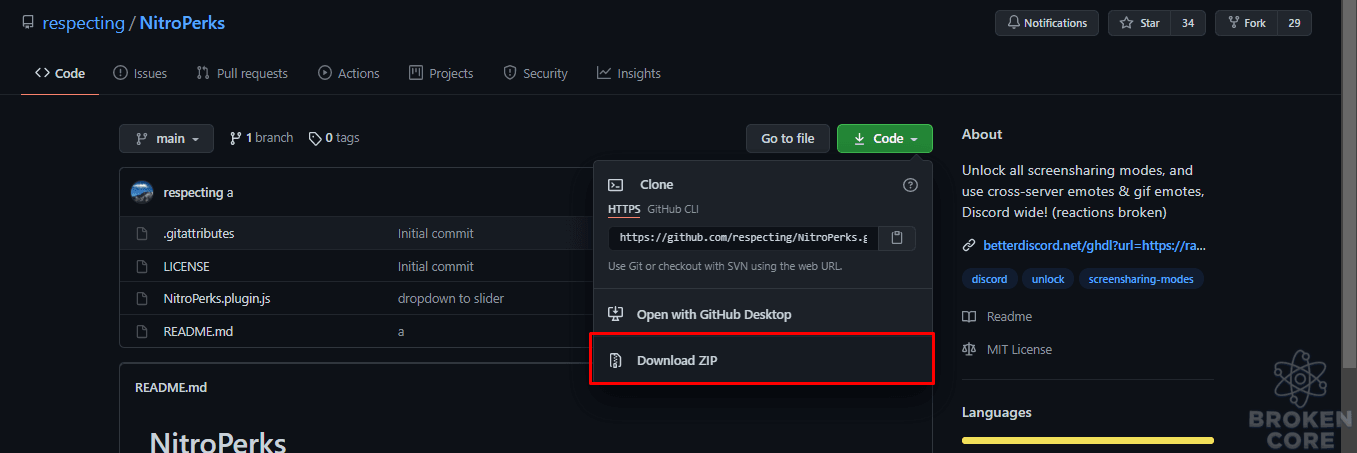This screenshot has width=1357, height=453.
Task: Click the star count 34
Action: (1188, 23)
